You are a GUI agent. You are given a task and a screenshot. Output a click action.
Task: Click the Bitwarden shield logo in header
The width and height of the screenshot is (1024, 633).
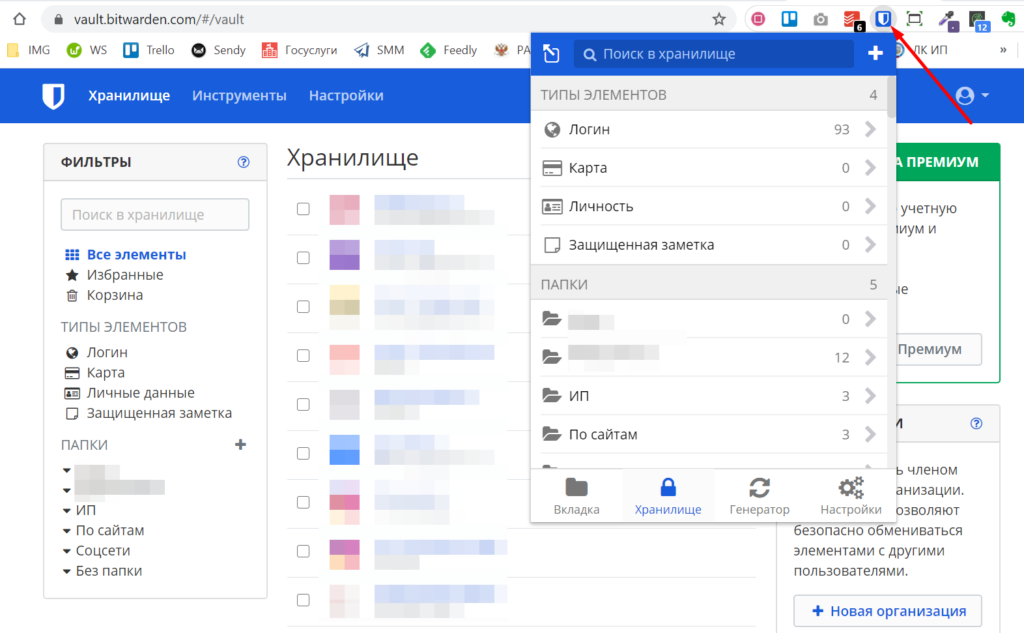(x=53, y=96)
